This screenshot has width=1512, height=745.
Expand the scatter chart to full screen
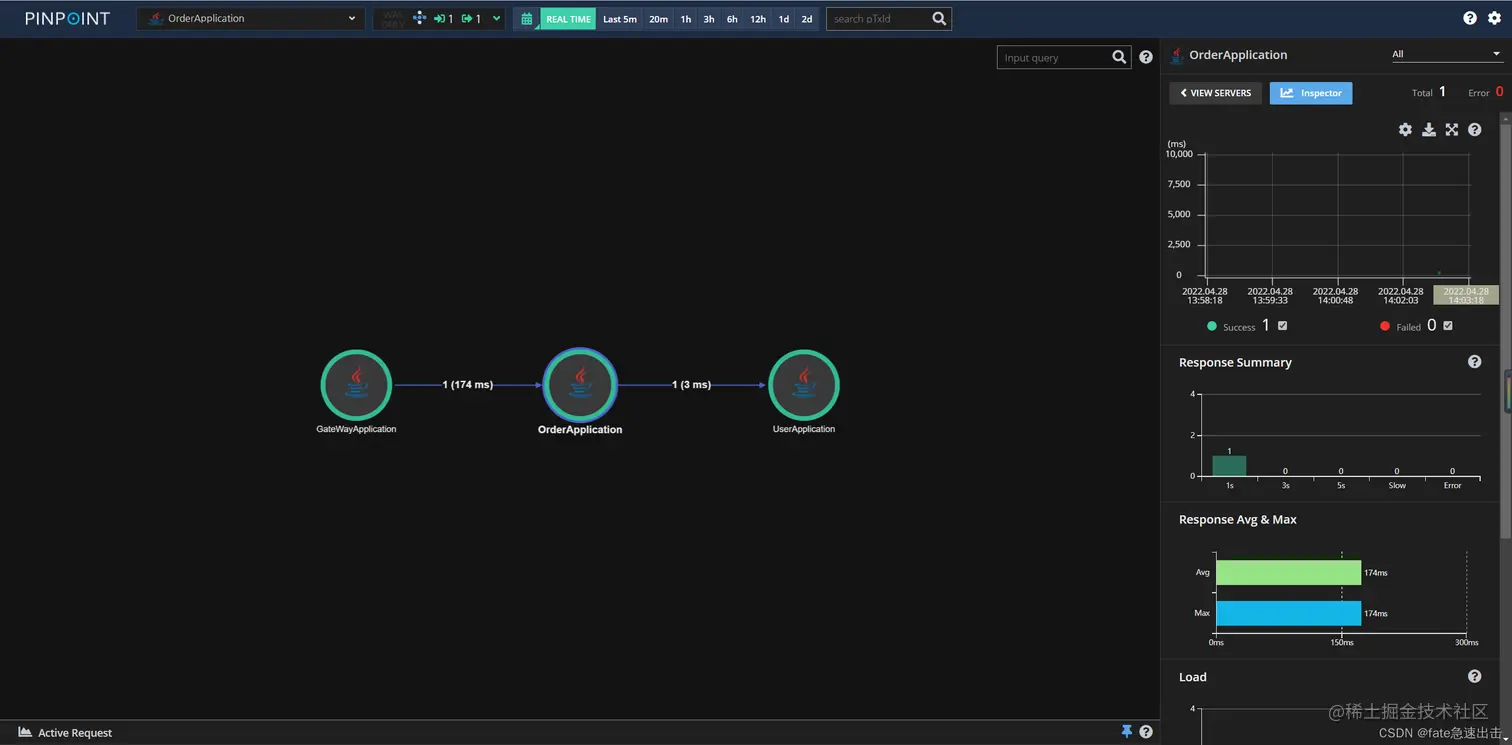[1452, 130]
